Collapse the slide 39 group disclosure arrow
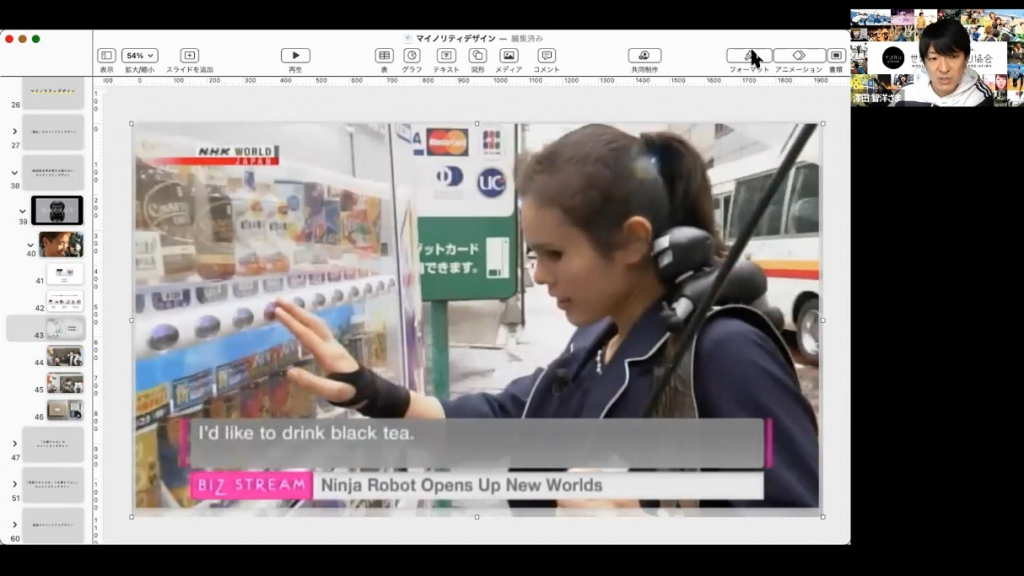 [x=22, y=211]
